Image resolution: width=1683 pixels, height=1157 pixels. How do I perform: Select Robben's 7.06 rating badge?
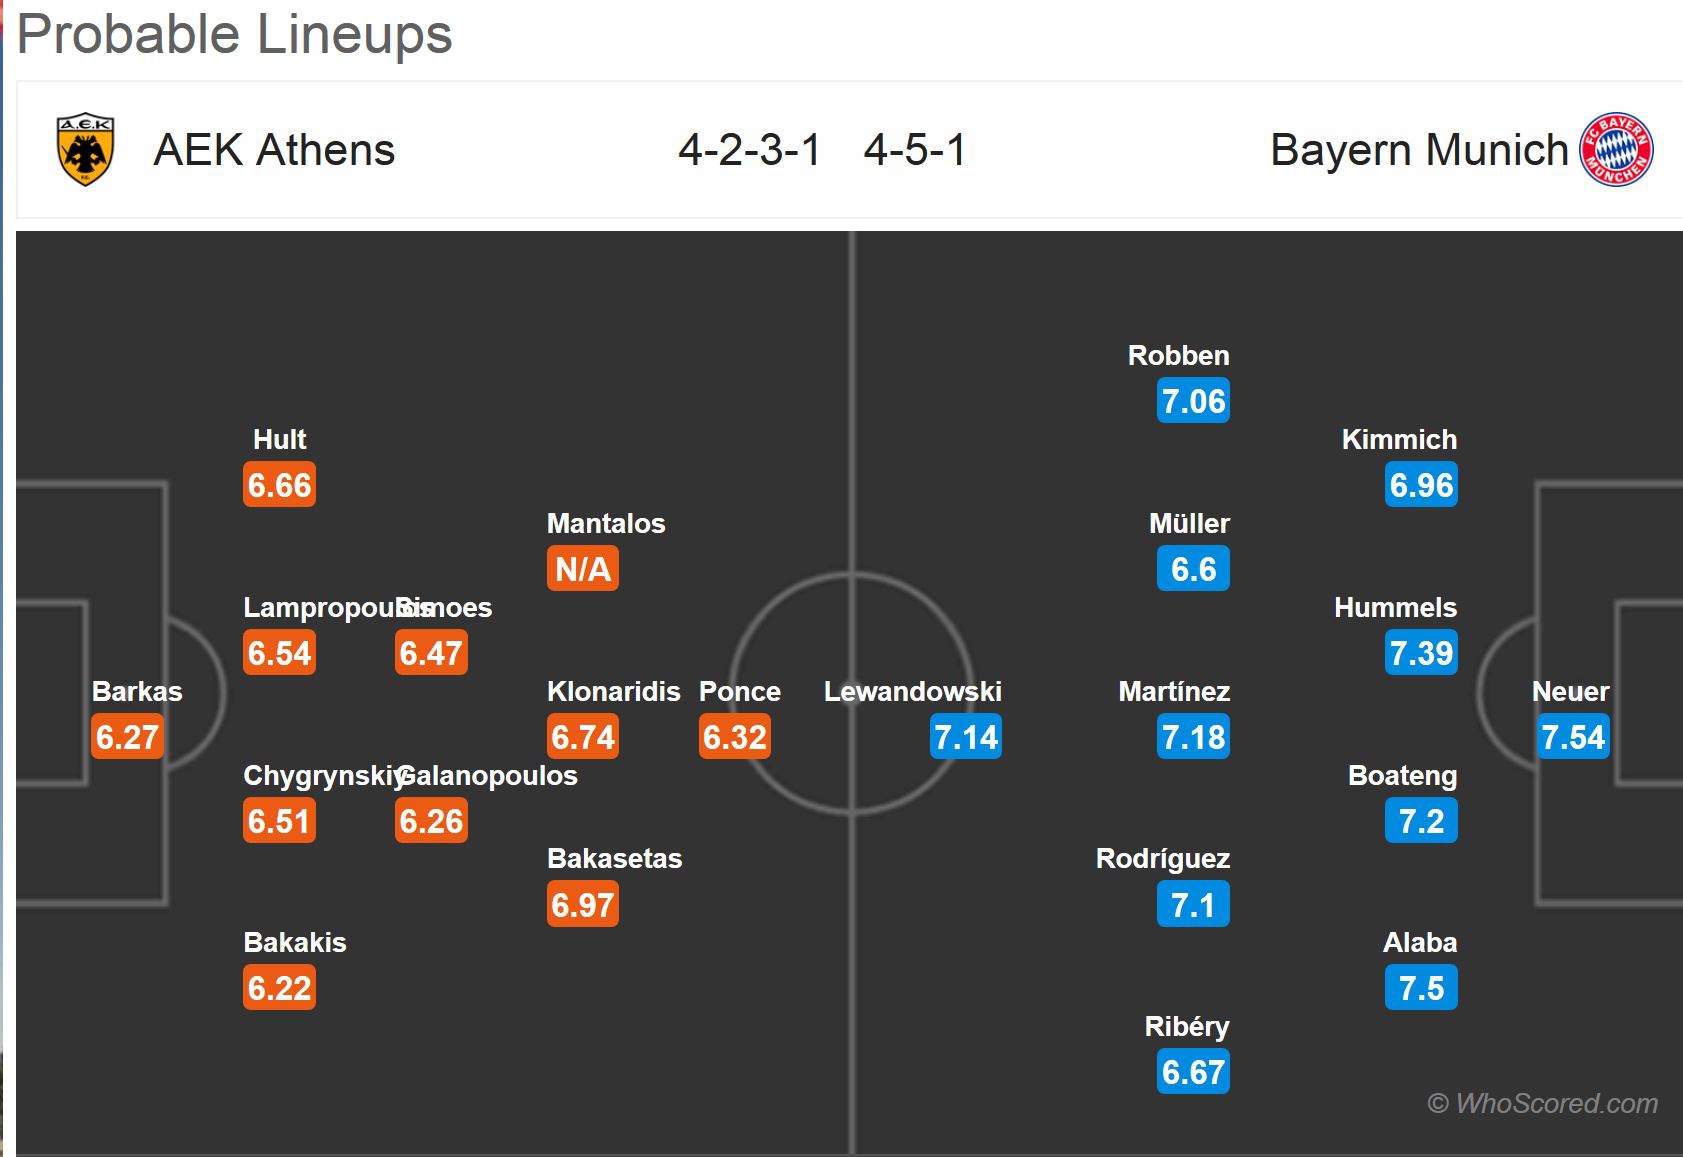(1193, 401)
